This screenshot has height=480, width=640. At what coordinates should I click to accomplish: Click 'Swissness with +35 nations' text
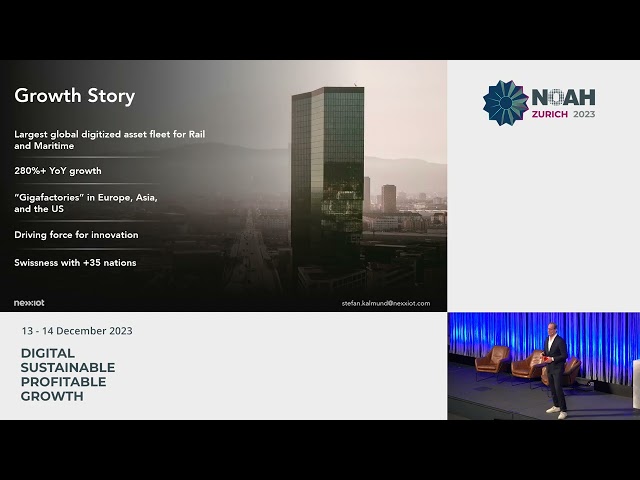[75, 262]
